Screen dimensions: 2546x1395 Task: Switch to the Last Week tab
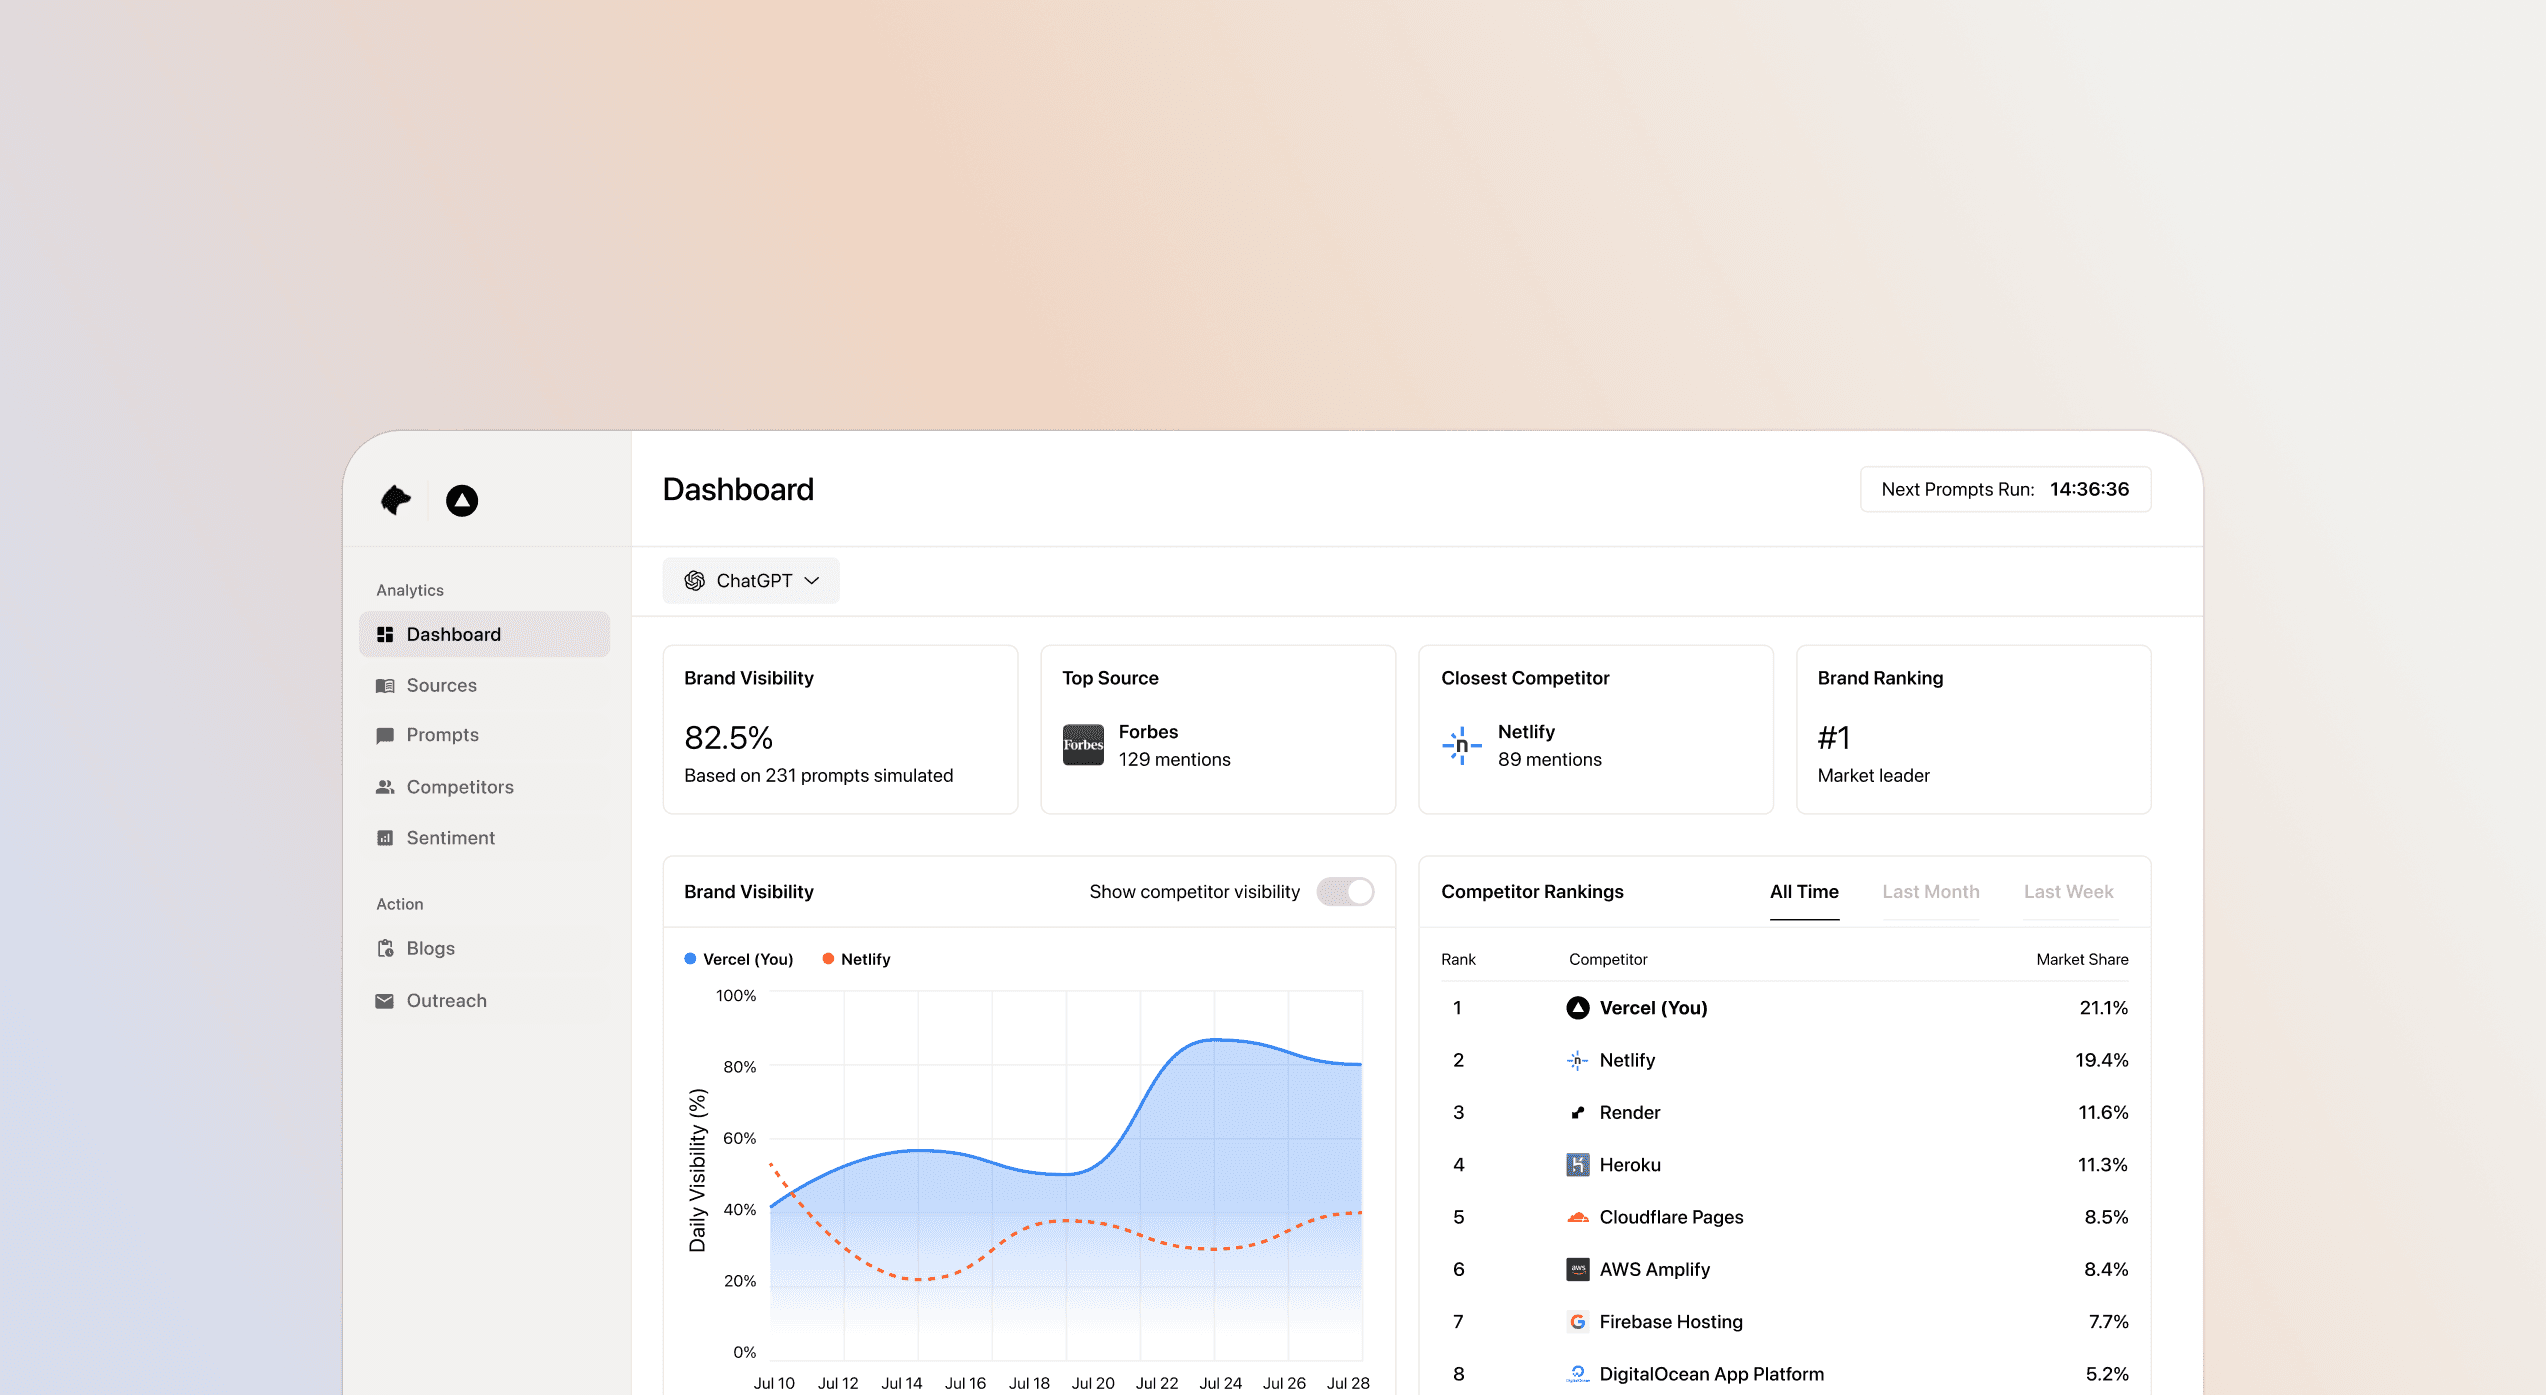coord(2068,891)
